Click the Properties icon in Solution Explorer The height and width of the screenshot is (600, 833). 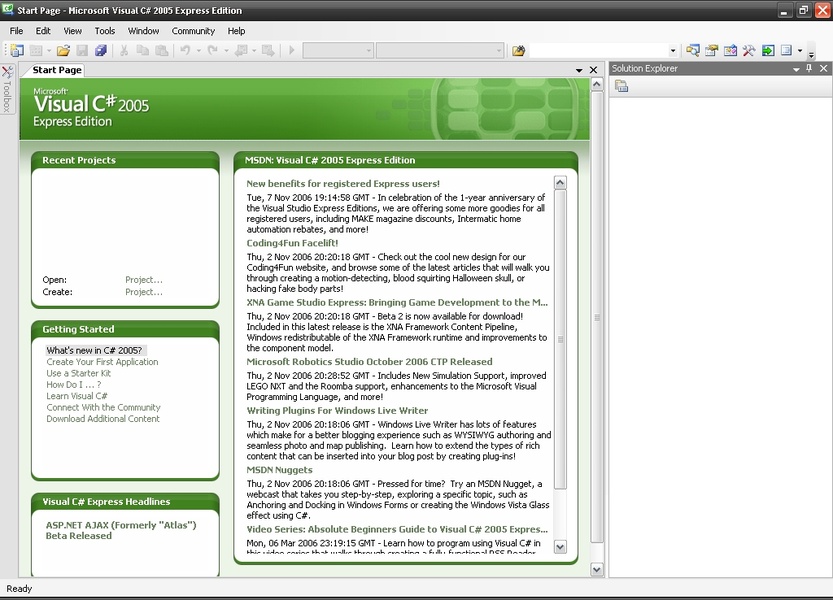pyautogui.click(x=621, y=87)
